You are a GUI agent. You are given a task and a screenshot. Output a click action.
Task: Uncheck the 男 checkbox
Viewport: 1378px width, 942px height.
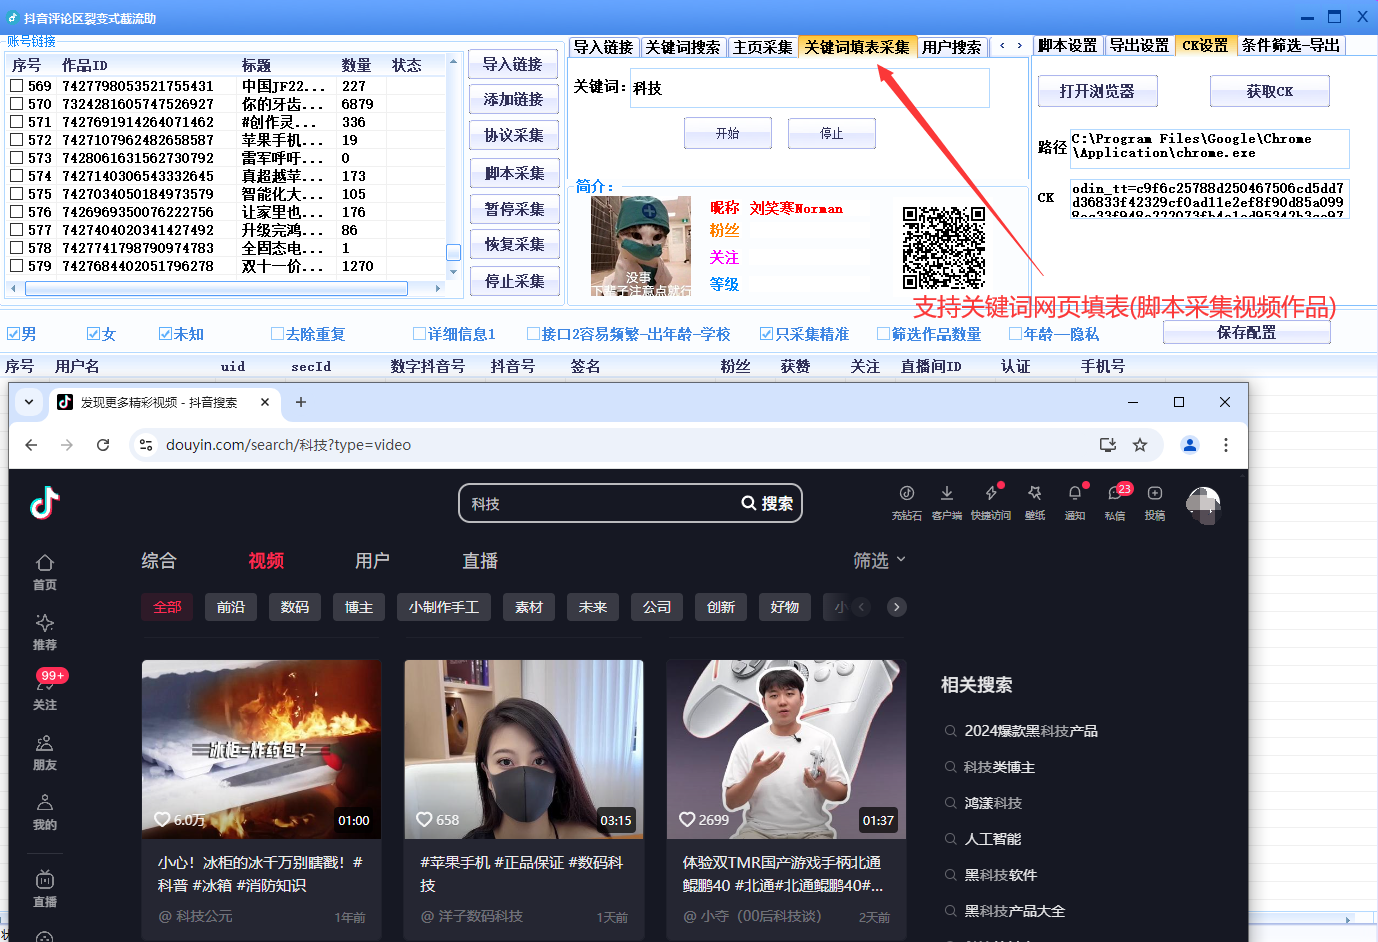[14, 334]
